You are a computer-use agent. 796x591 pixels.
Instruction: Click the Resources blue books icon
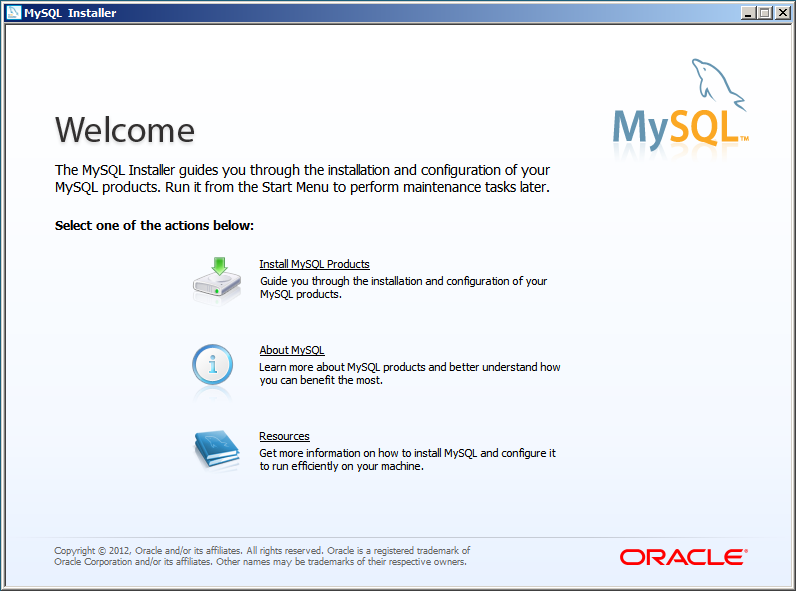(217, 449)
